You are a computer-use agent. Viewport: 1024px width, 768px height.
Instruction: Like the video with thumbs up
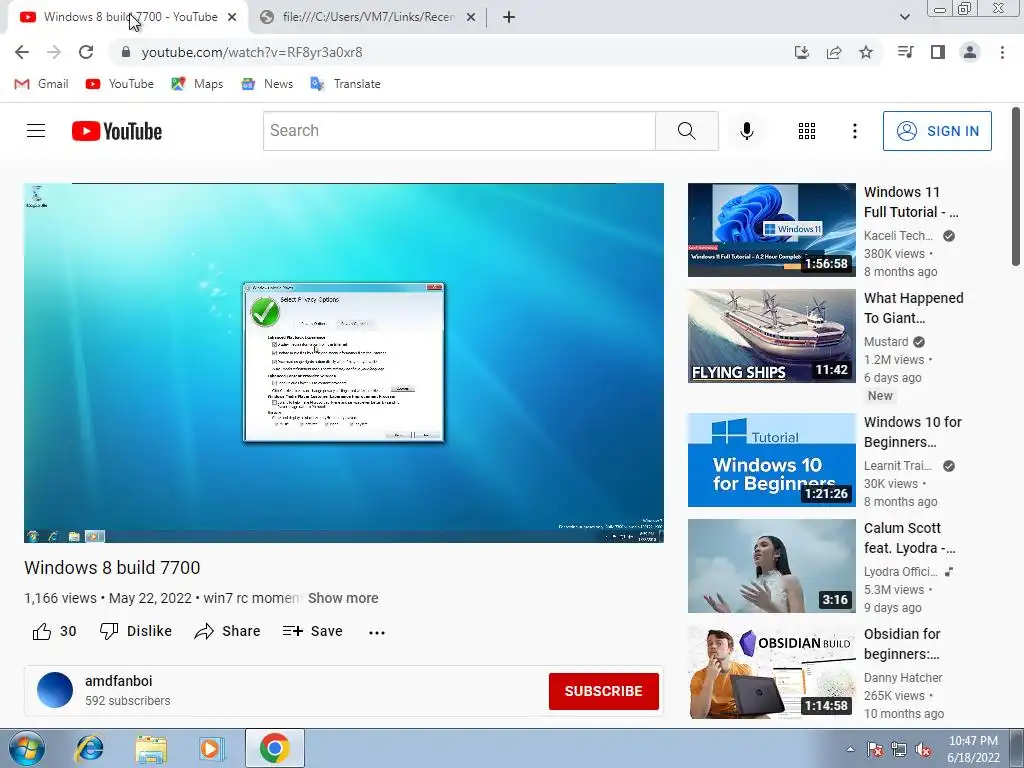(54, 631)
